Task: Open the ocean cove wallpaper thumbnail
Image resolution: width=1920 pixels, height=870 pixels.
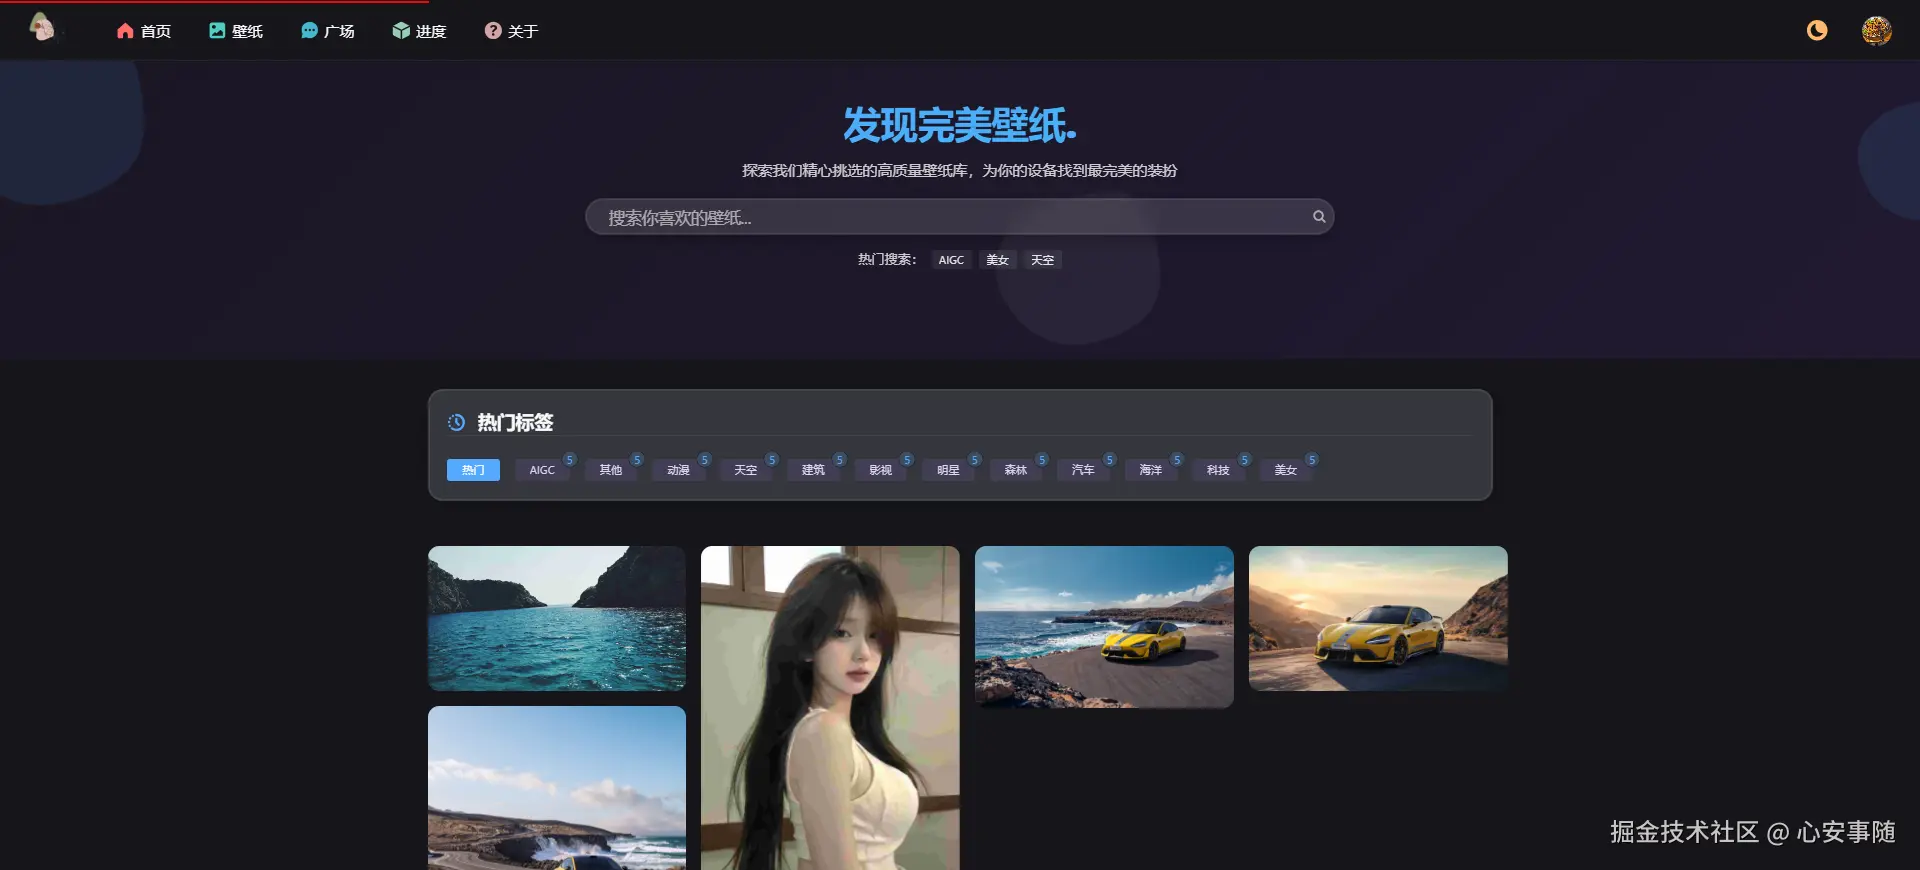Action: pyautogui.click(x=557, y=618)
